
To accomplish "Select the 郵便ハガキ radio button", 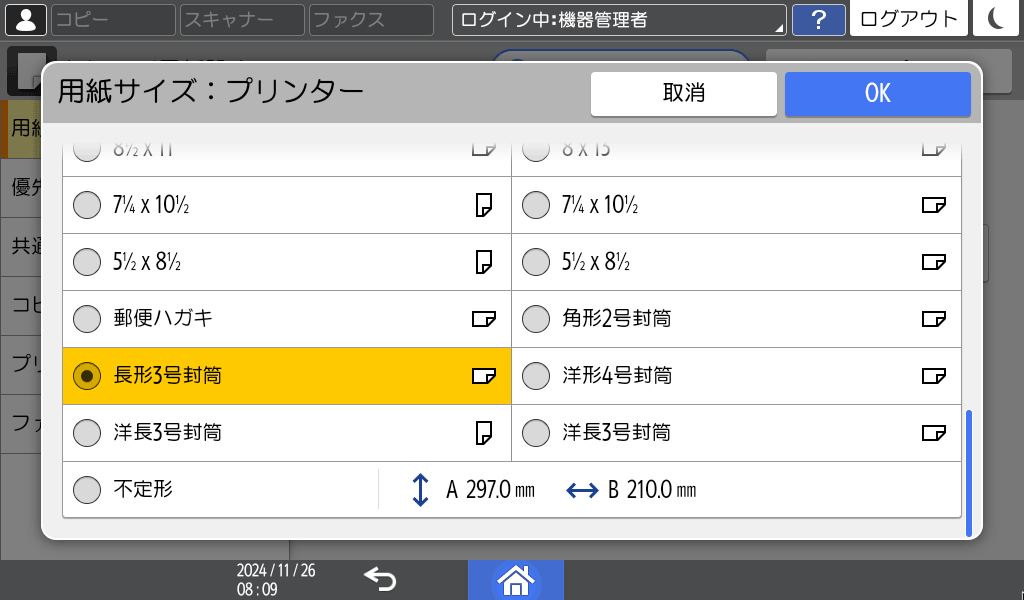I will click(86, 319).
